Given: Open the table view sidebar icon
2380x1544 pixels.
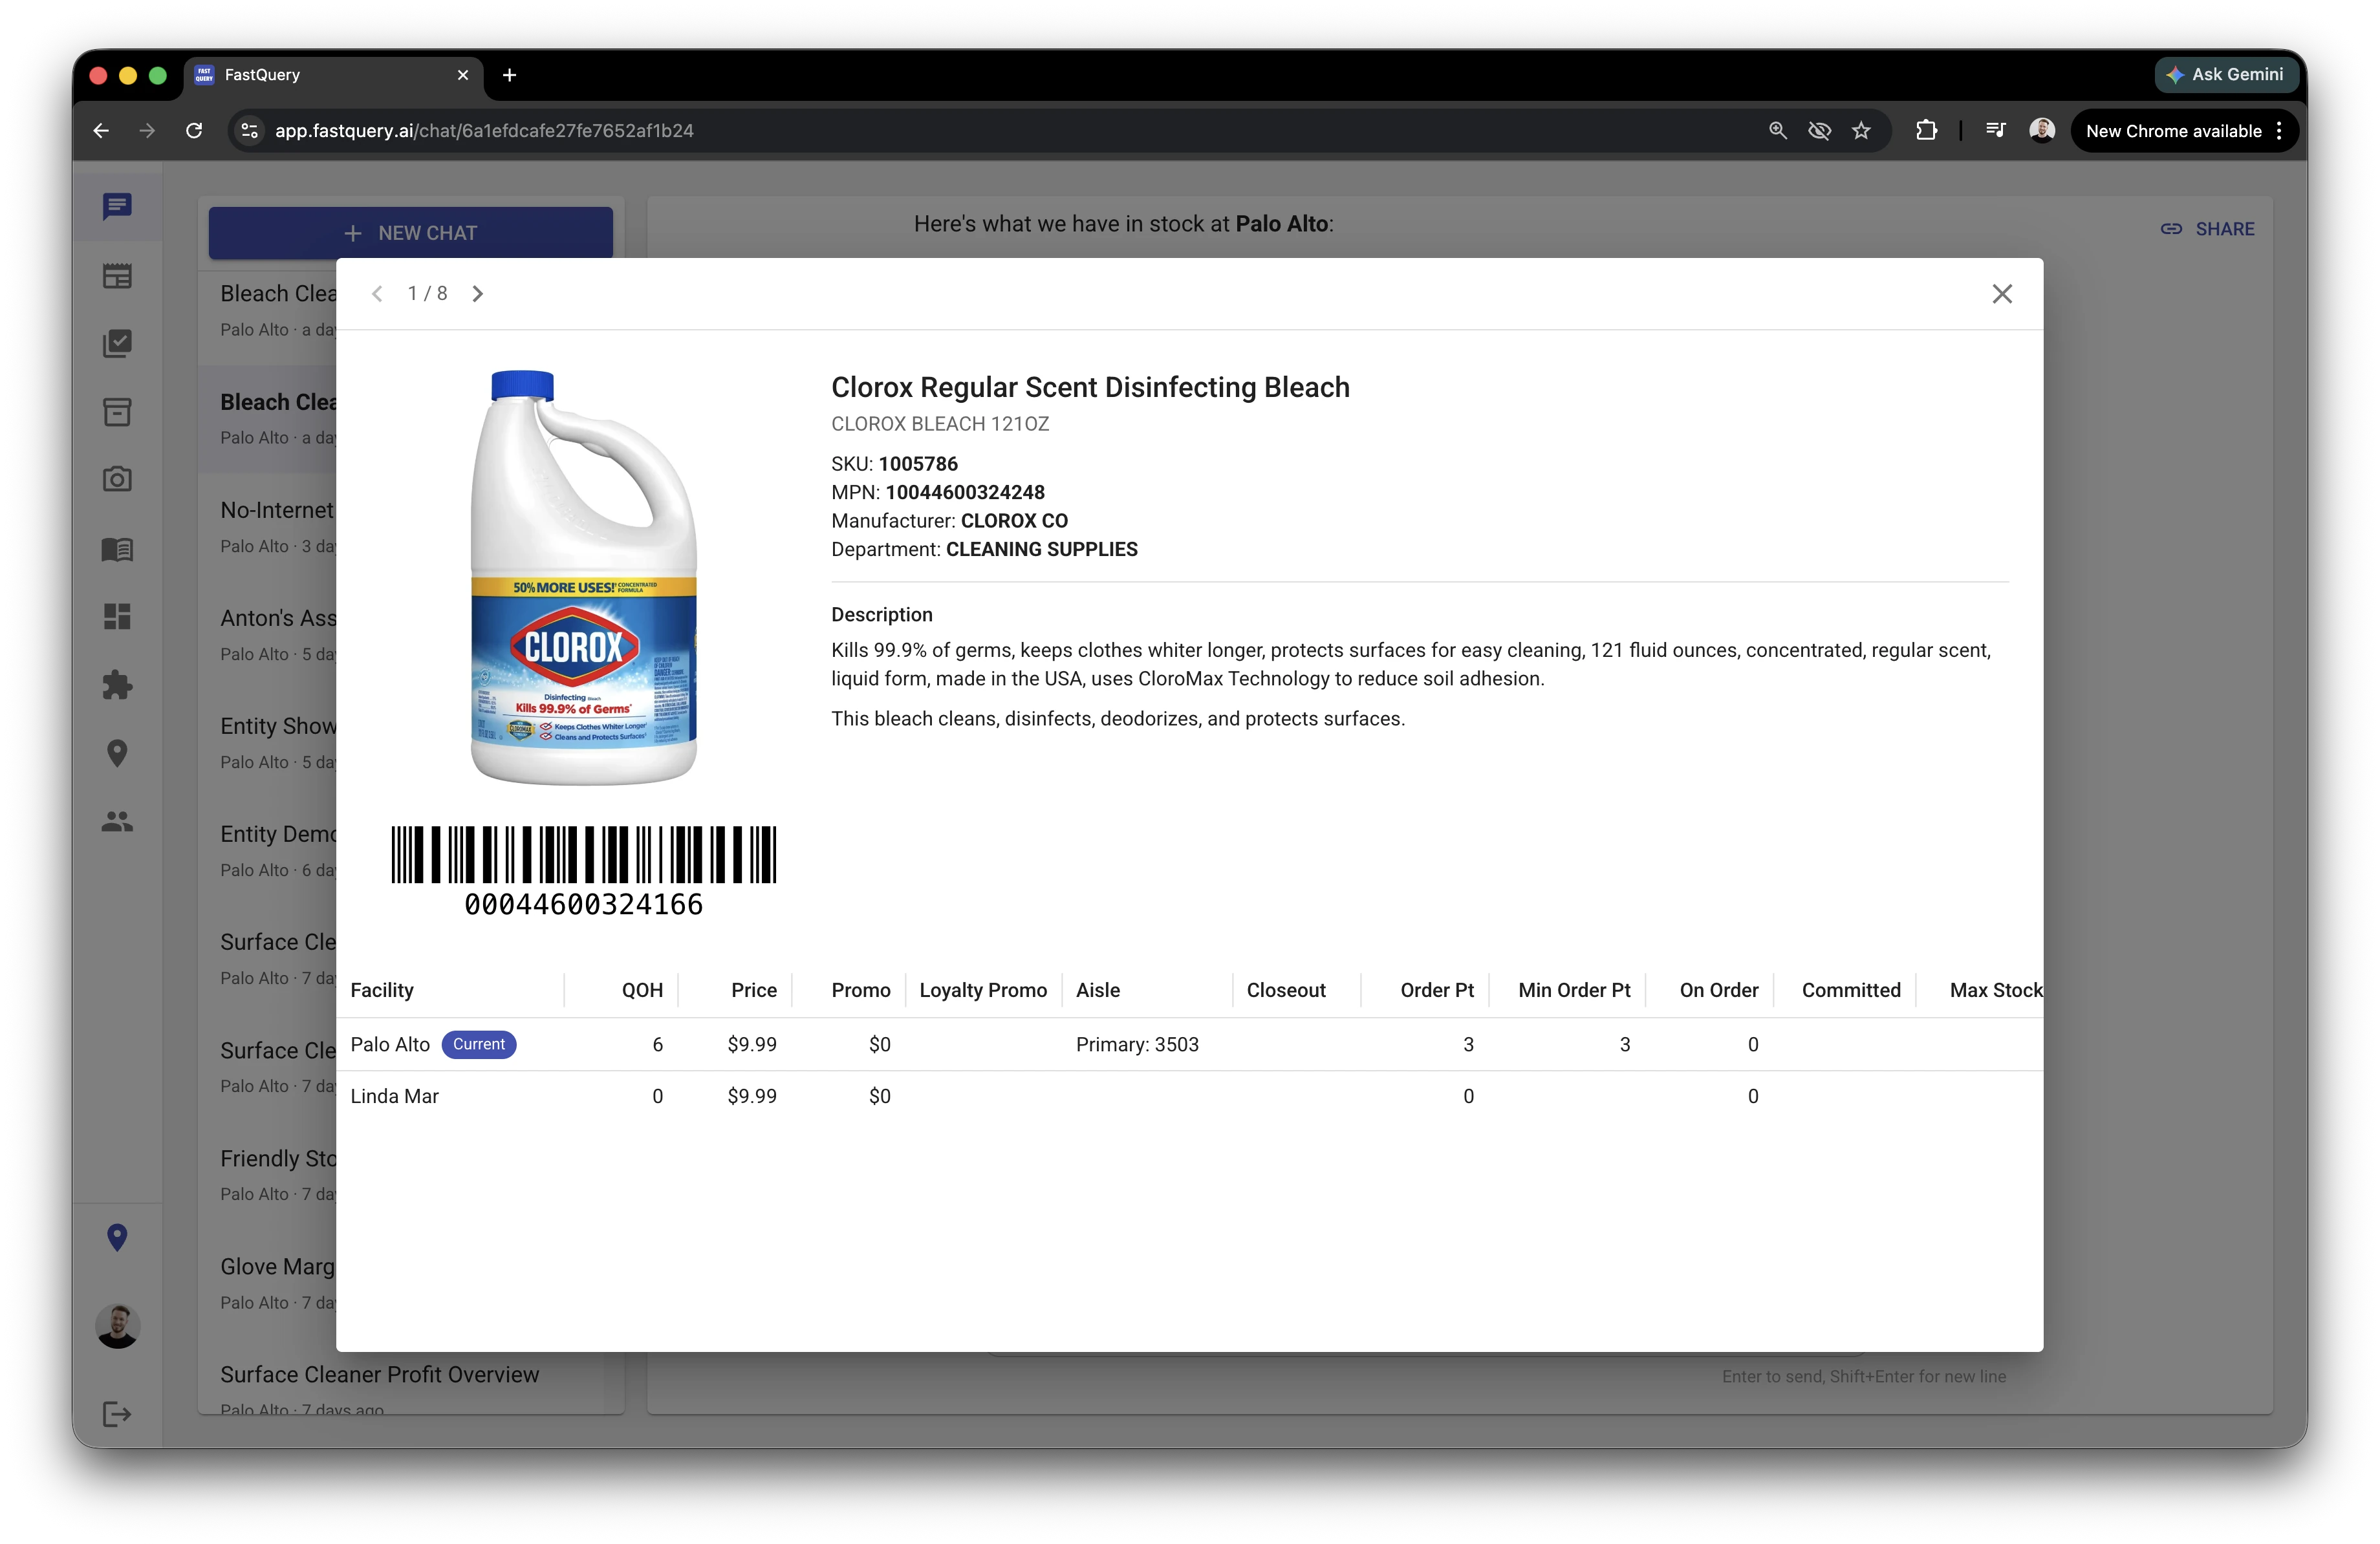Looking at the screenshot, I should coord(117,276).
